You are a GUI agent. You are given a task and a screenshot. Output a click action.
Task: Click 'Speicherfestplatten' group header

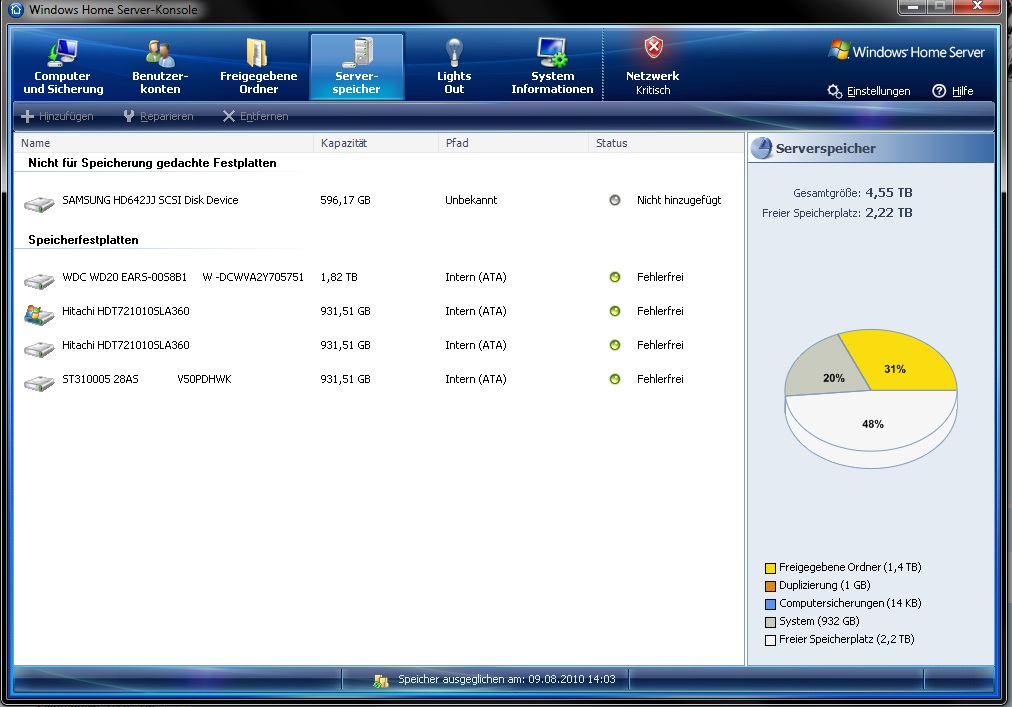(x=83, y=240)
